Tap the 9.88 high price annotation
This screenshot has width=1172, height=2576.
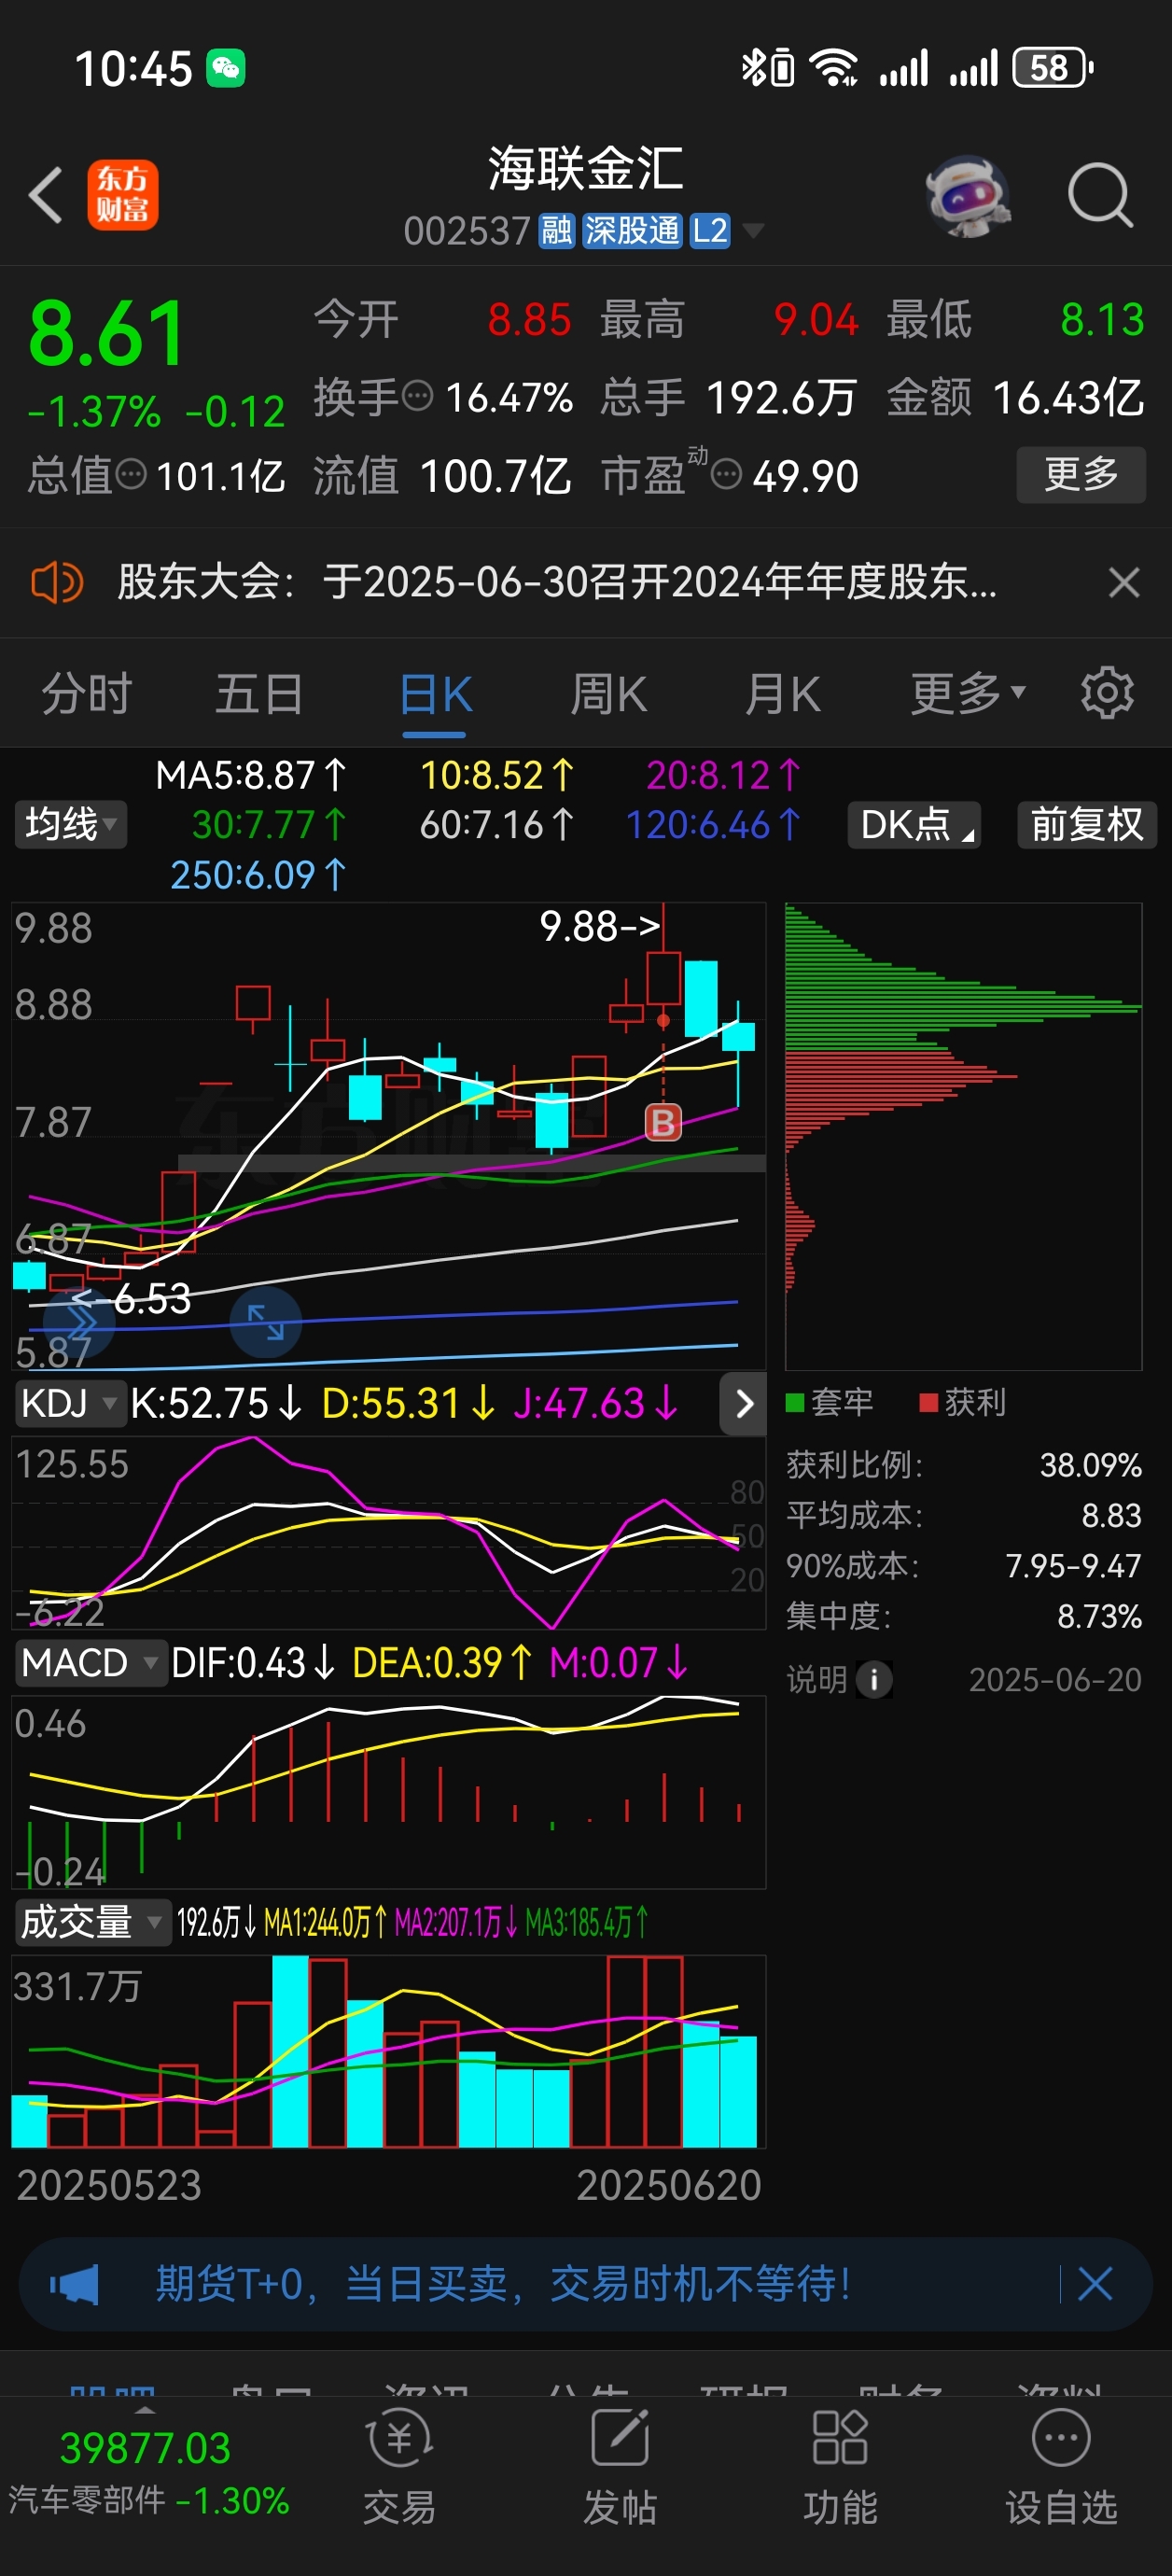[599, 926]
